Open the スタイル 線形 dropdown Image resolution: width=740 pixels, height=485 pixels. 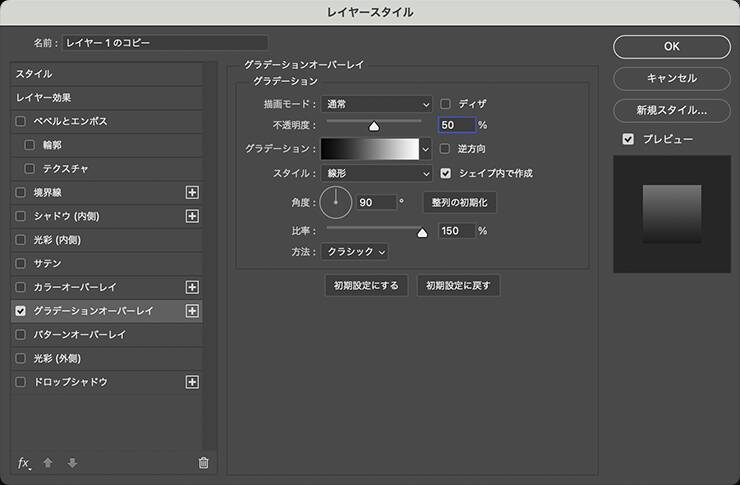(x=377, y=173)
